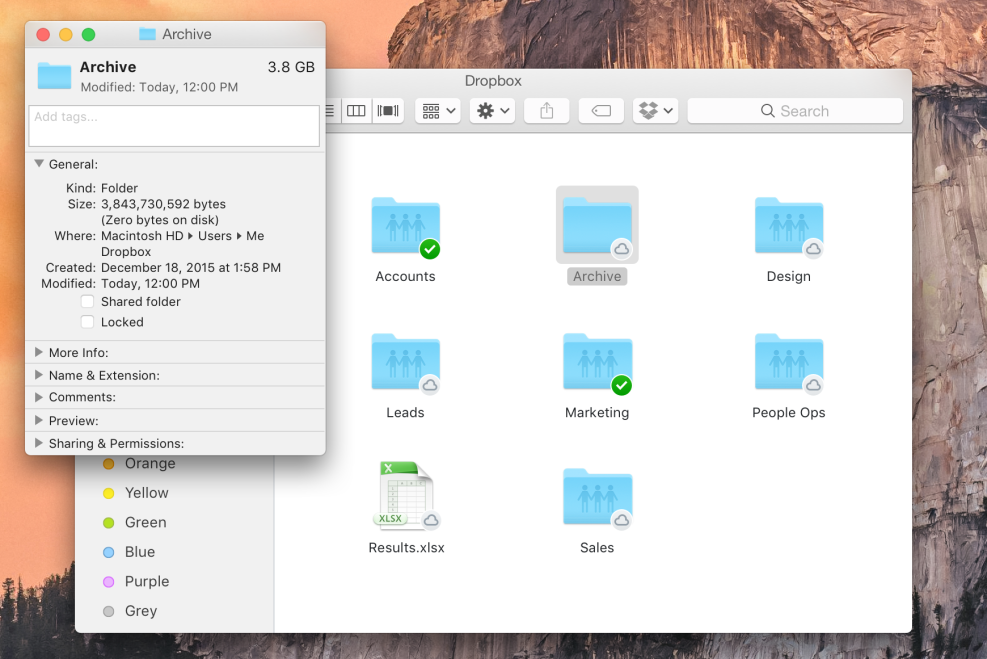Switch to Cover Flow view
The image size is (987, 659).
[x=388, y=110]
